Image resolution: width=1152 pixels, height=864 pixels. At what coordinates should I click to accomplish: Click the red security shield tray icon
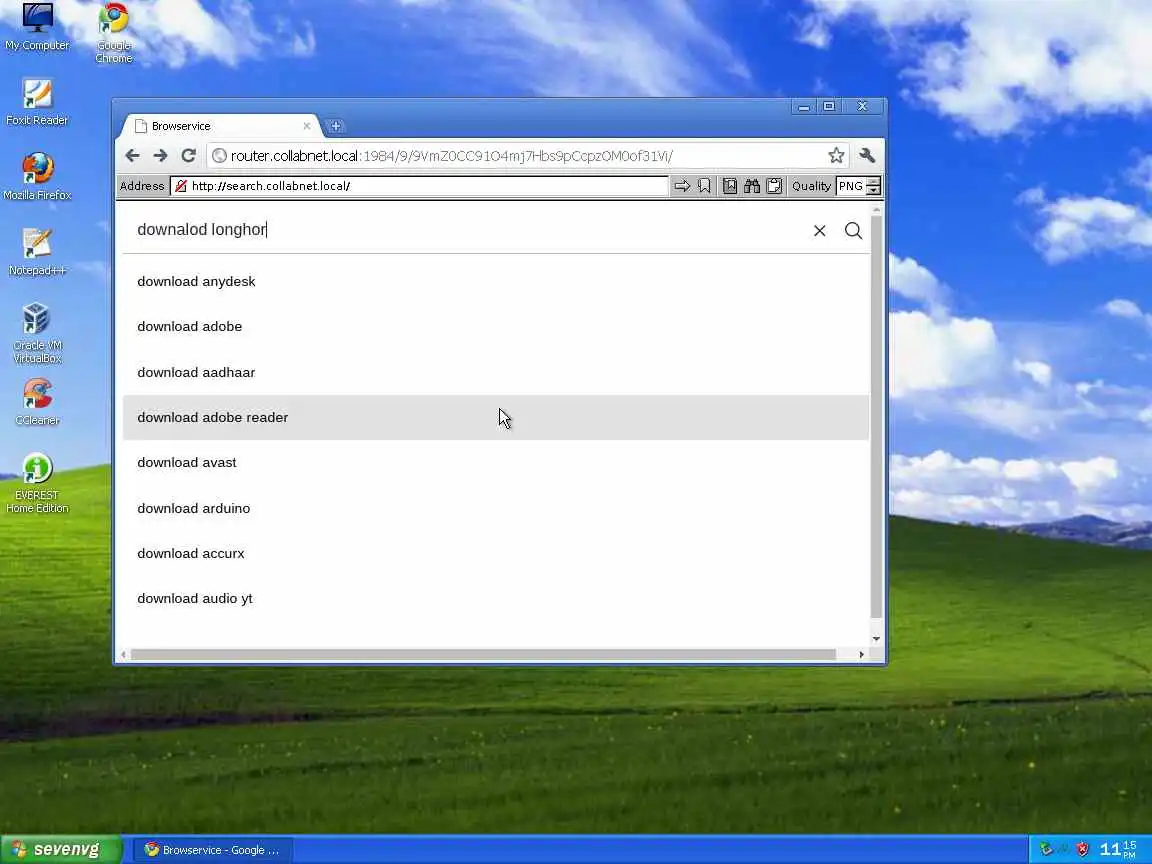(1082, 849)
